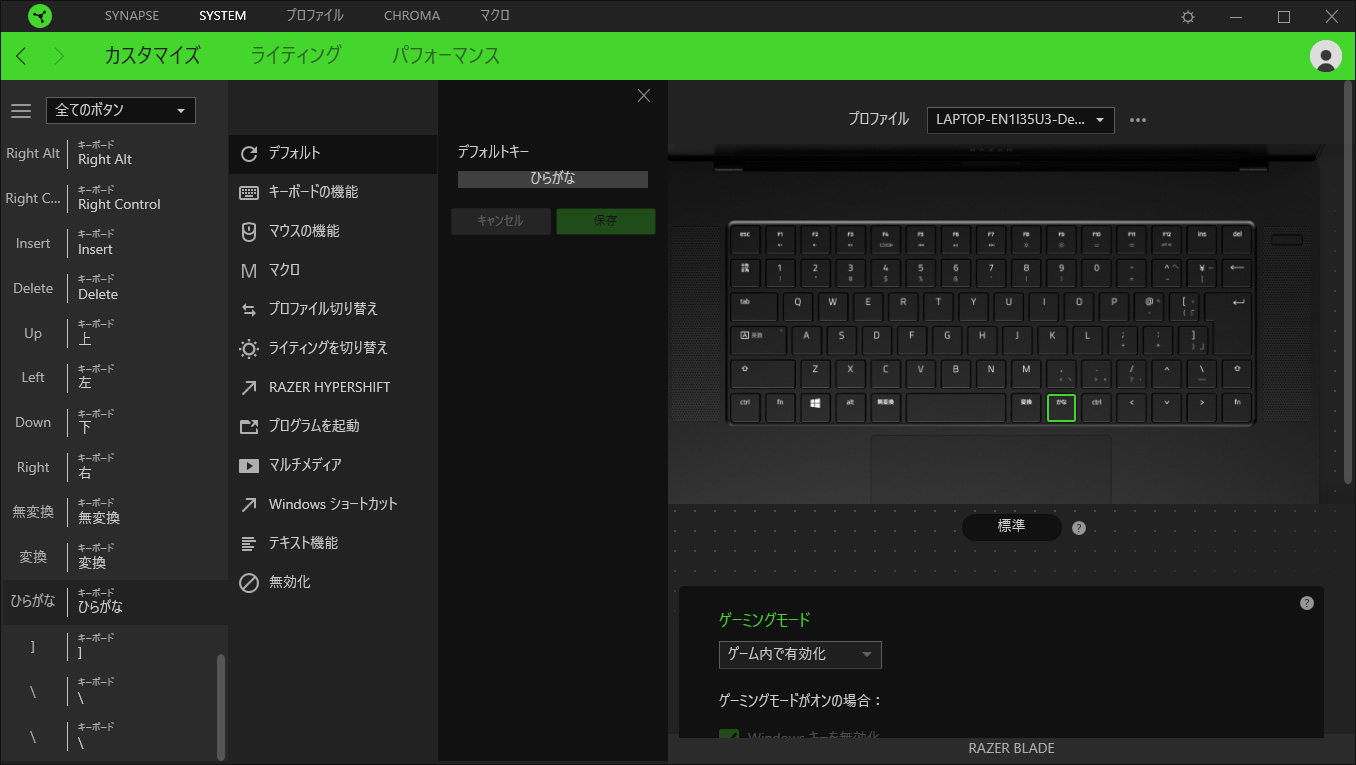
Task: Select the backspace arrow key on the keyboard
Action: click(1237, 272)
